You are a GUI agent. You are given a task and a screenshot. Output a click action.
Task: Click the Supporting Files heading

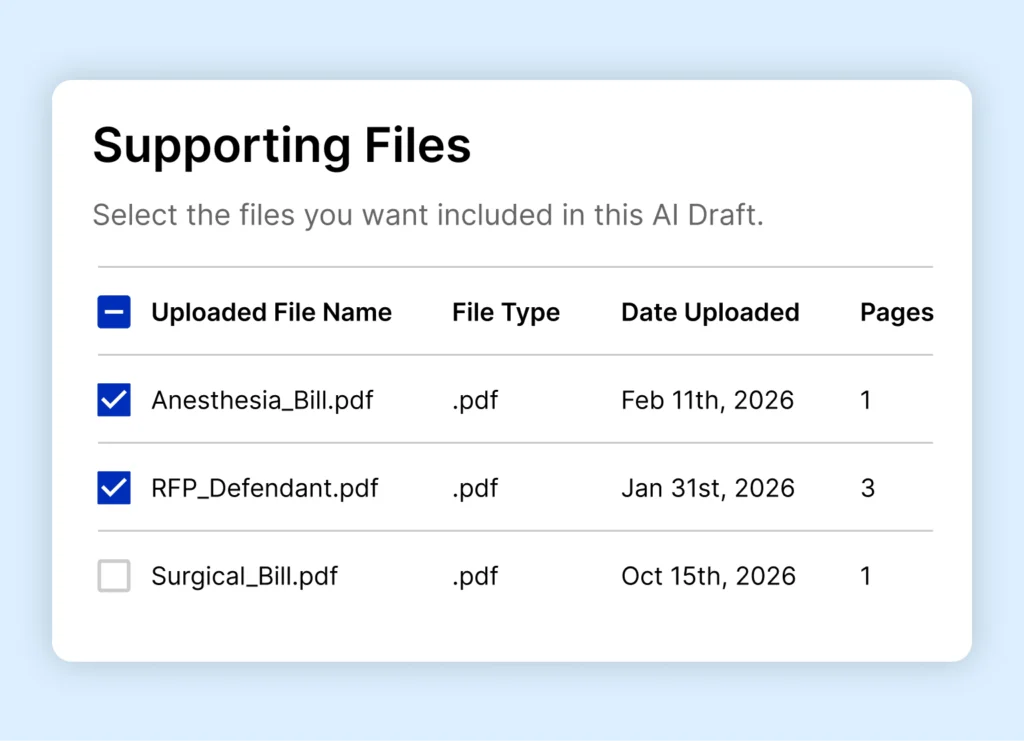[281, 146]
